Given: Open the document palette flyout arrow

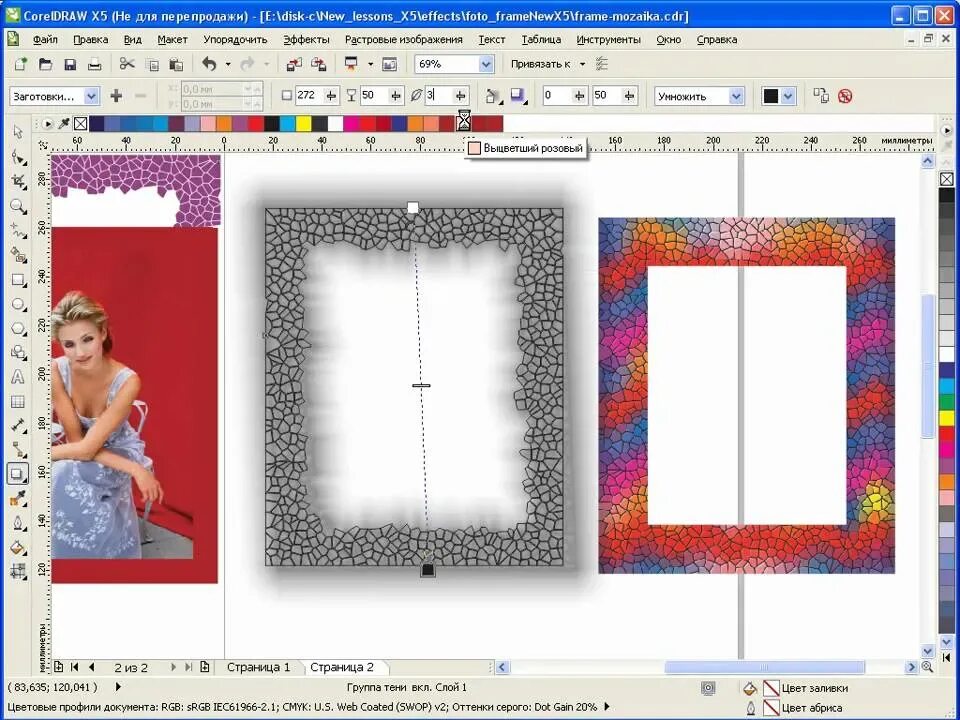Looking at the screenshot, I should 48,124.
